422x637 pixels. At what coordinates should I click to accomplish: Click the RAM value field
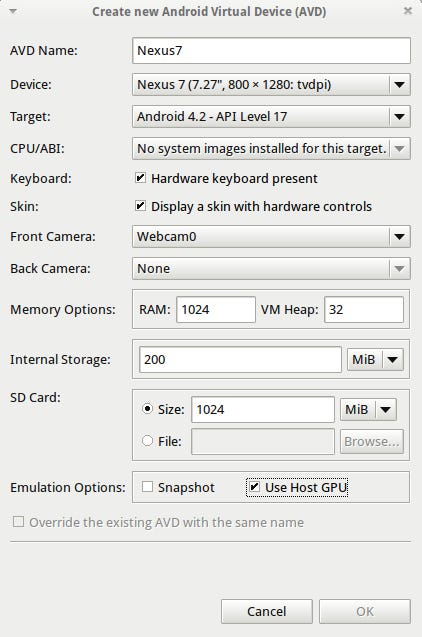(x=216, y=310)
